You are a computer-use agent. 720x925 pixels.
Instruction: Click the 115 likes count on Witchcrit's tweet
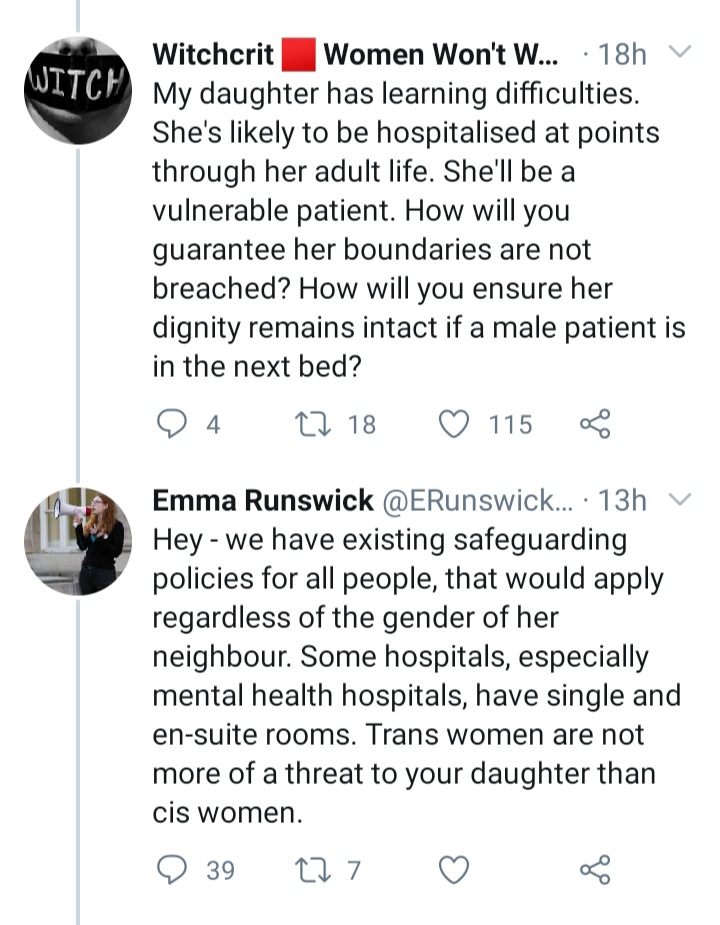pyautogui.click(x=510, y=425)
